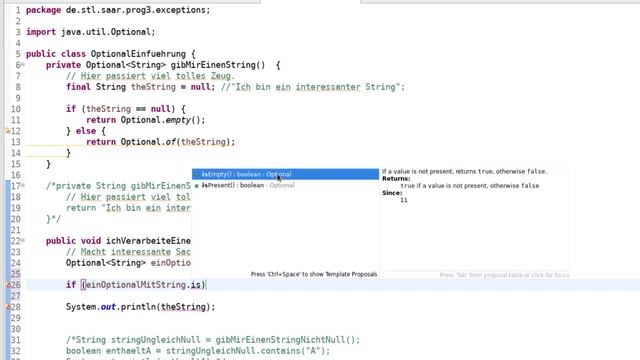Click line number 21 in the ruler

pyautogui.click(x=16, y=230)
